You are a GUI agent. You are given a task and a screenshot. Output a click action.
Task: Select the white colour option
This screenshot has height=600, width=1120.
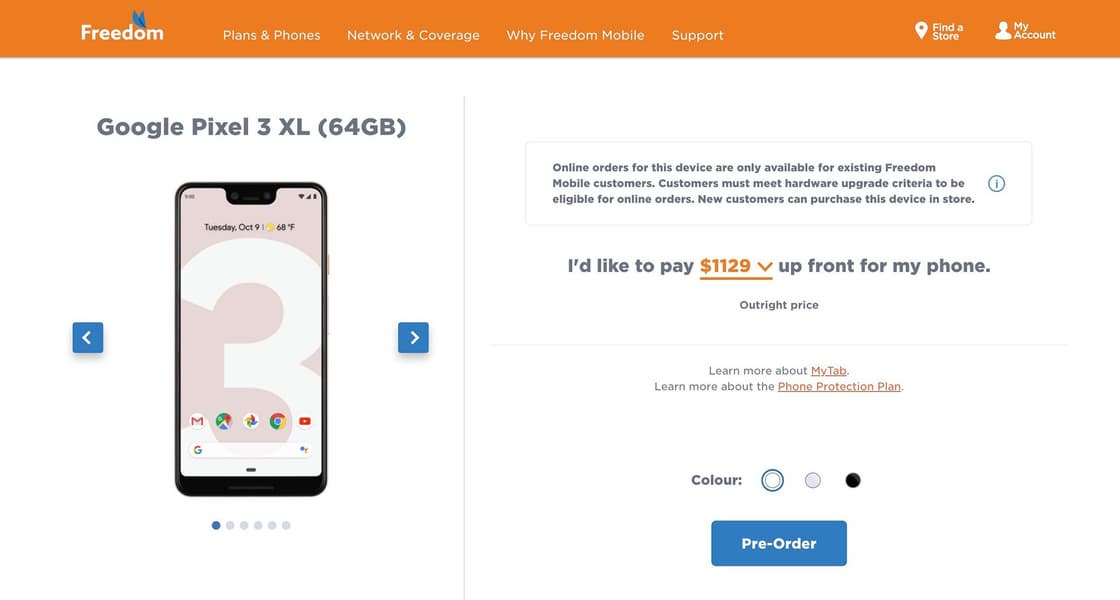pos(772,481)
